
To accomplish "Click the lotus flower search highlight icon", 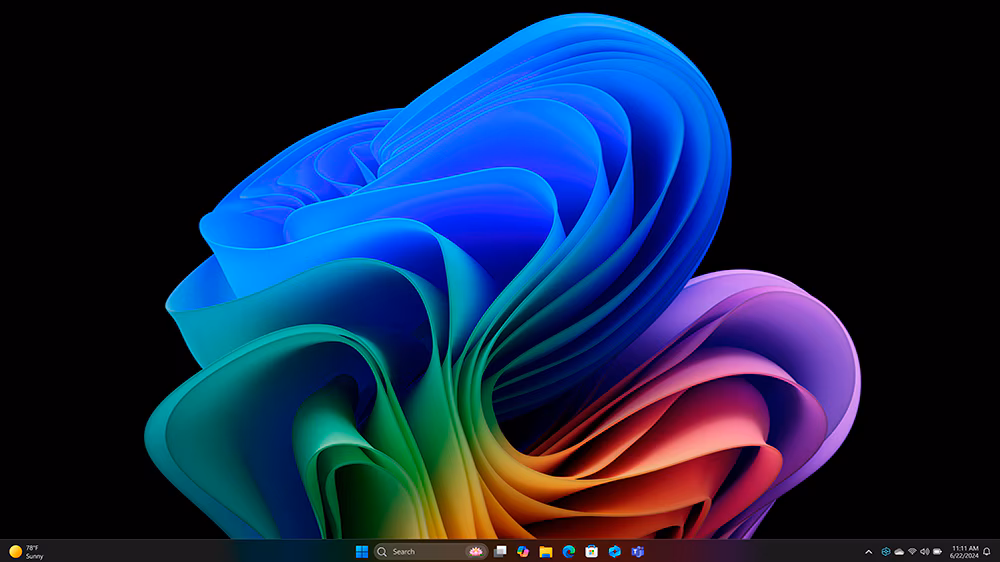I will [475, 551].
